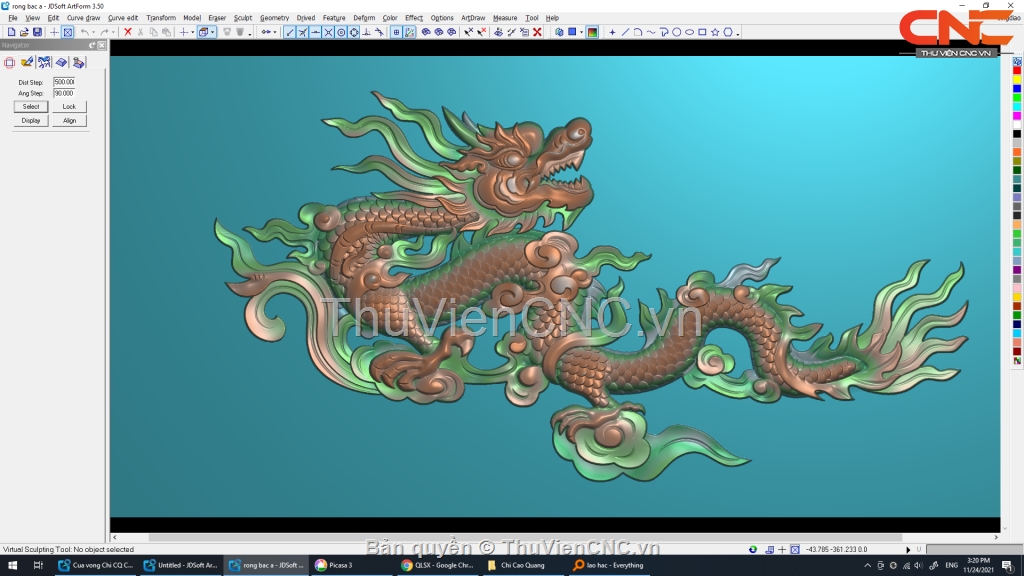
Task: Click the redo arrow icon
Action: [104, 32]
